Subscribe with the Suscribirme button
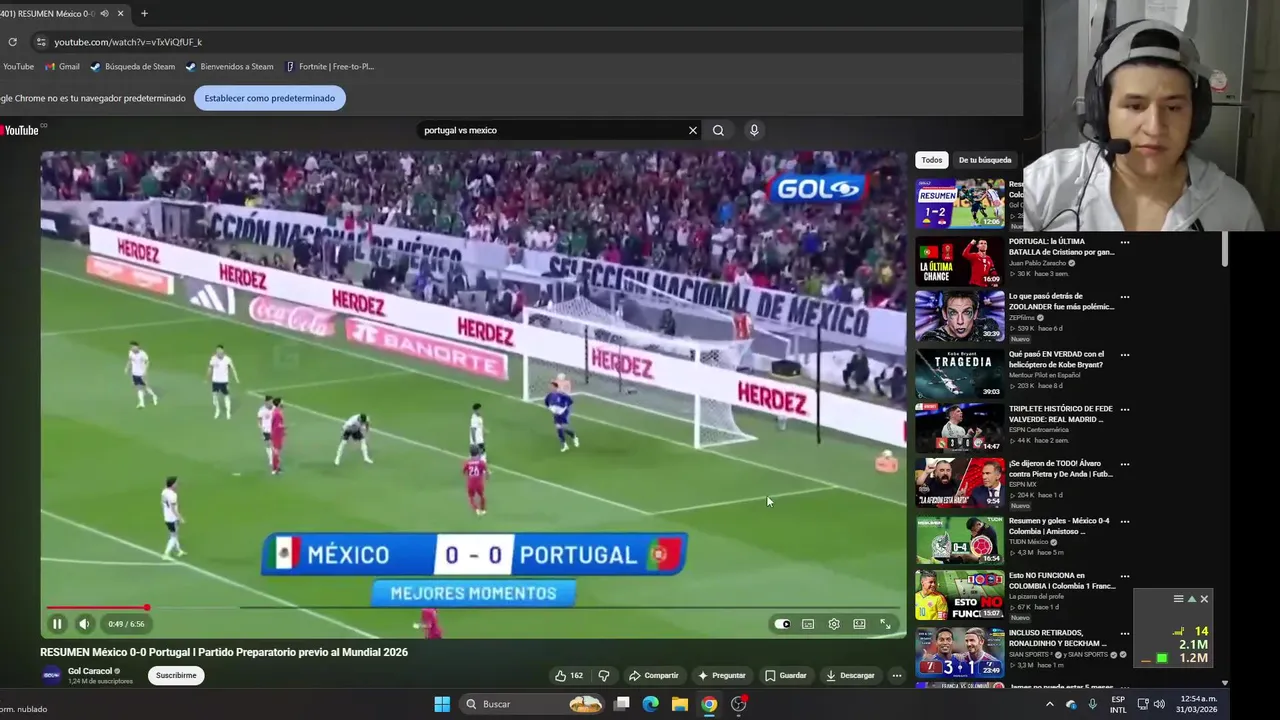The image size is (1280, 720). 176,676
